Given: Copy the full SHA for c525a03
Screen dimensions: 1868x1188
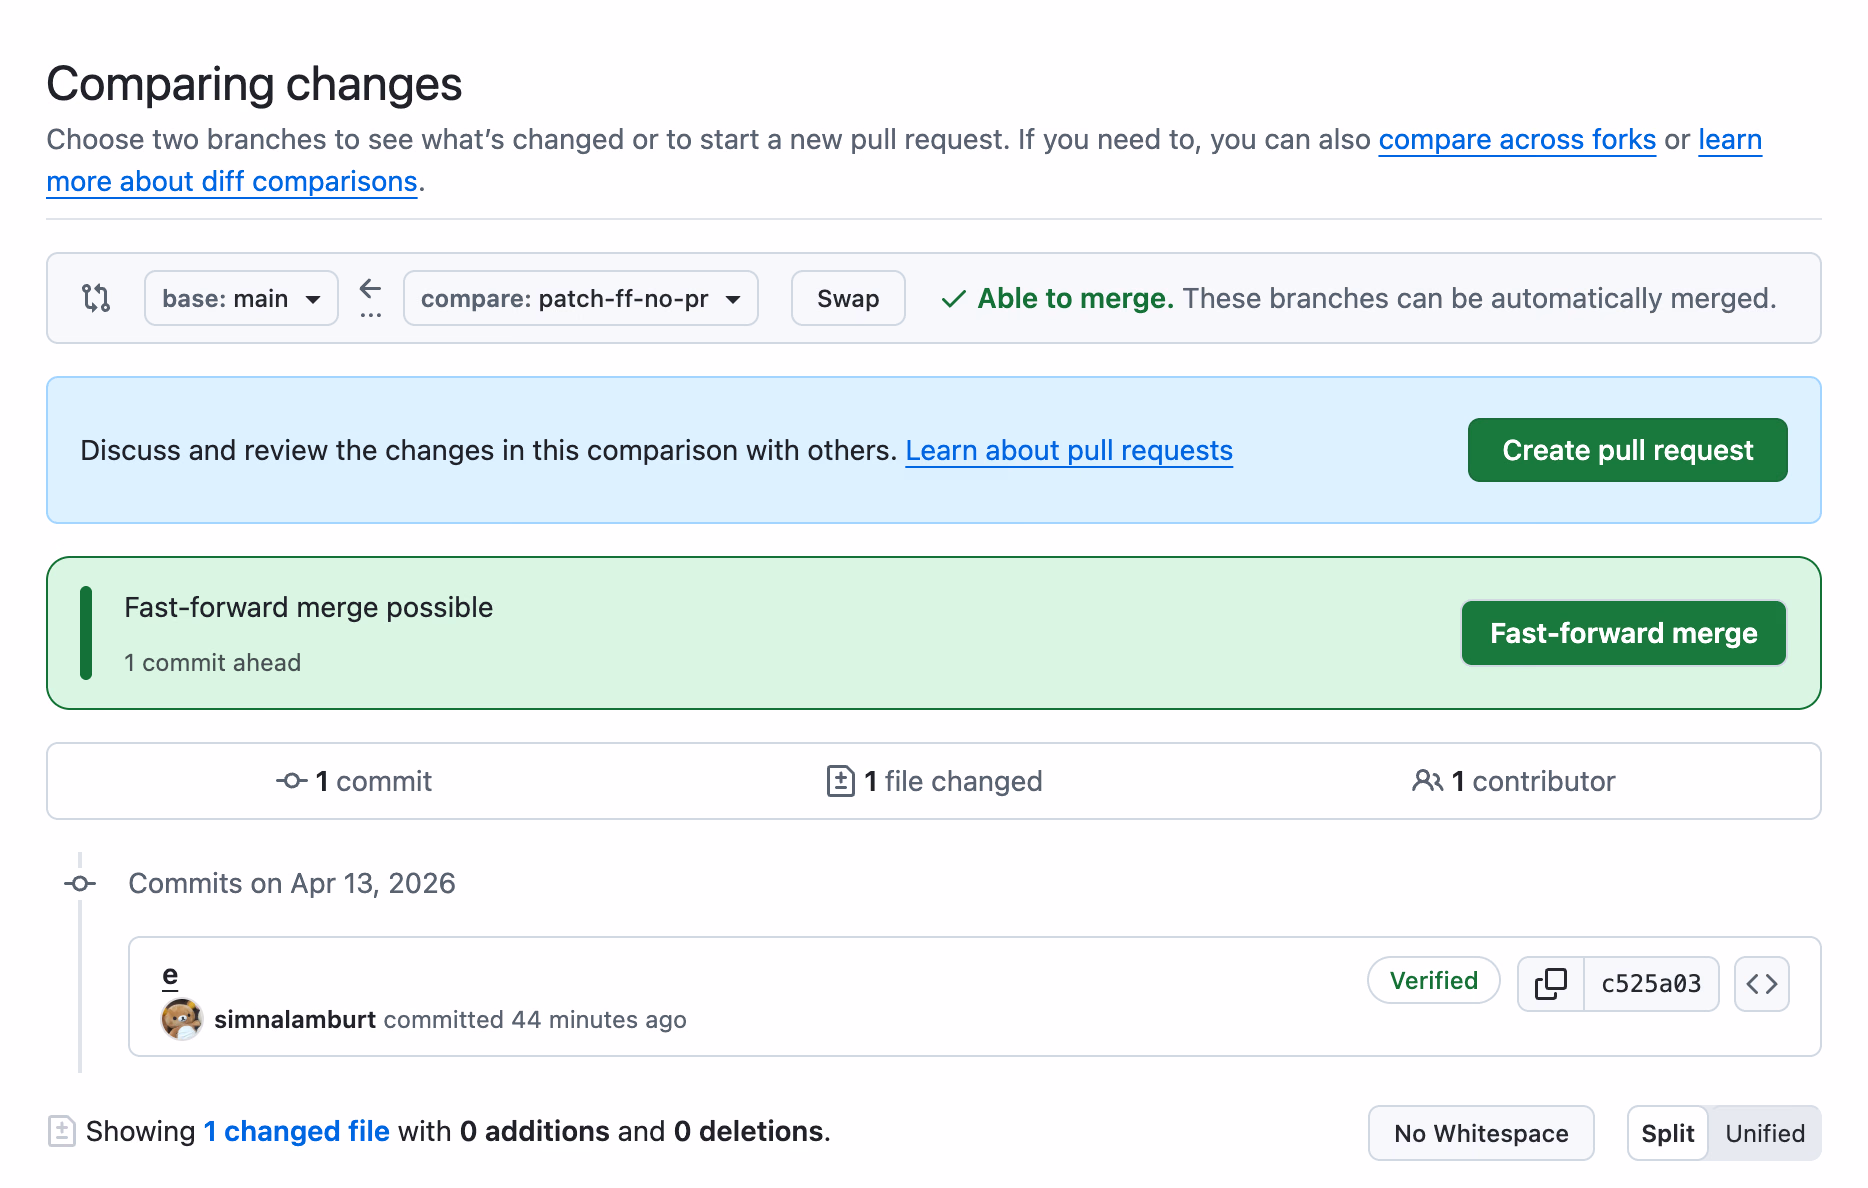Looking at the screenshot, I should [x=1551, y=984].
